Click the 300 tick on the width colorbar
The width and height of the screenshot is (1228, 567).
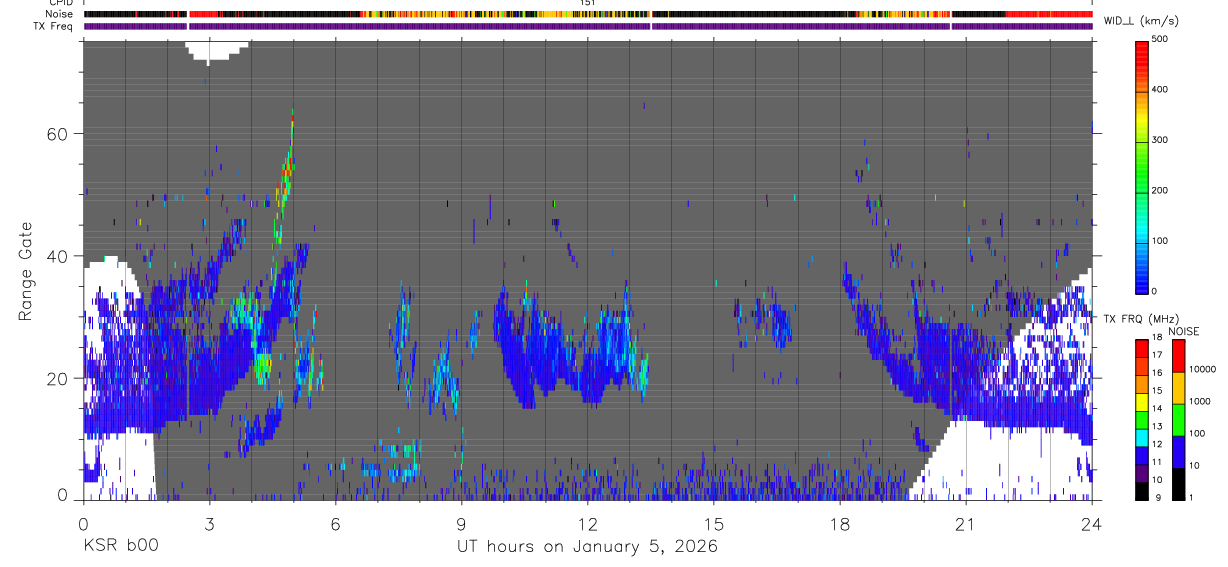click(x=1160, y=140)
